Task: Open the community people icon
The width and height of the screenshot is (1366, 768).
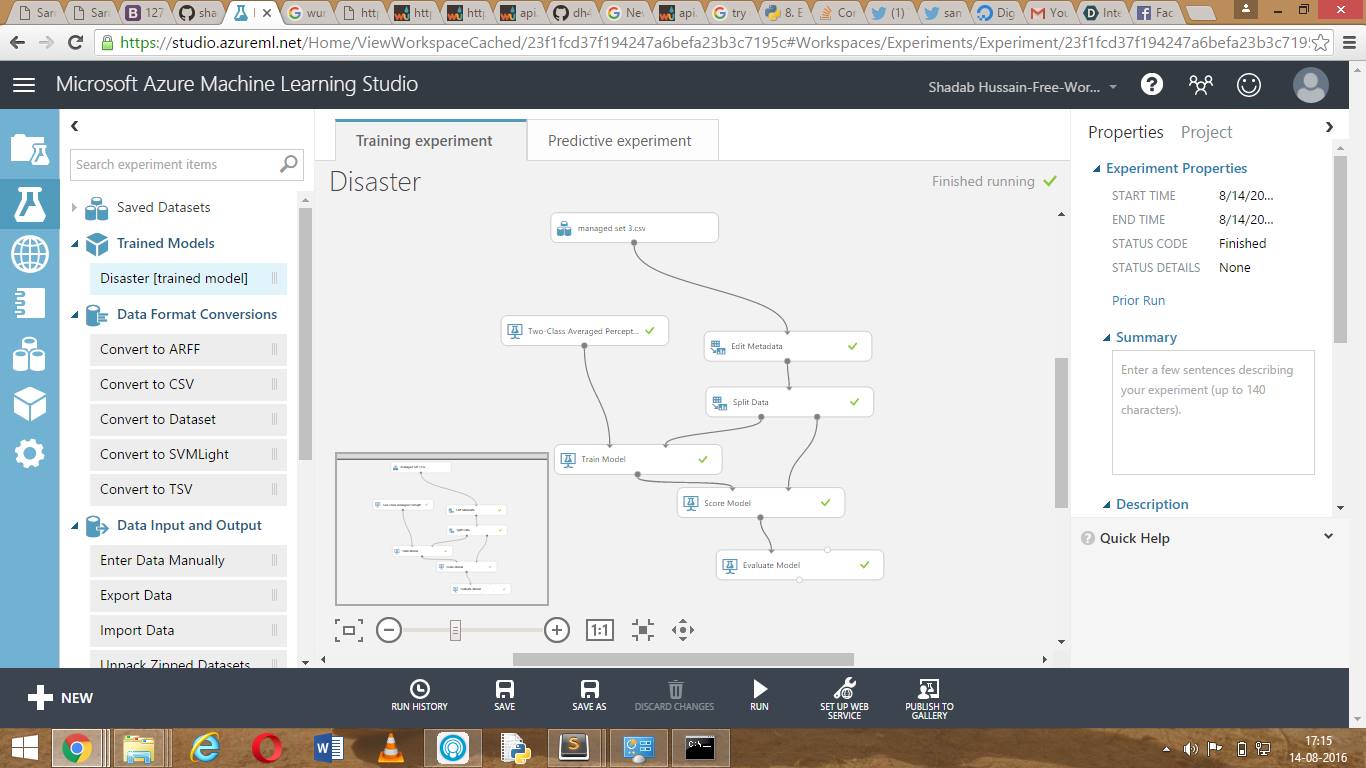Action: click(1201, 85)
